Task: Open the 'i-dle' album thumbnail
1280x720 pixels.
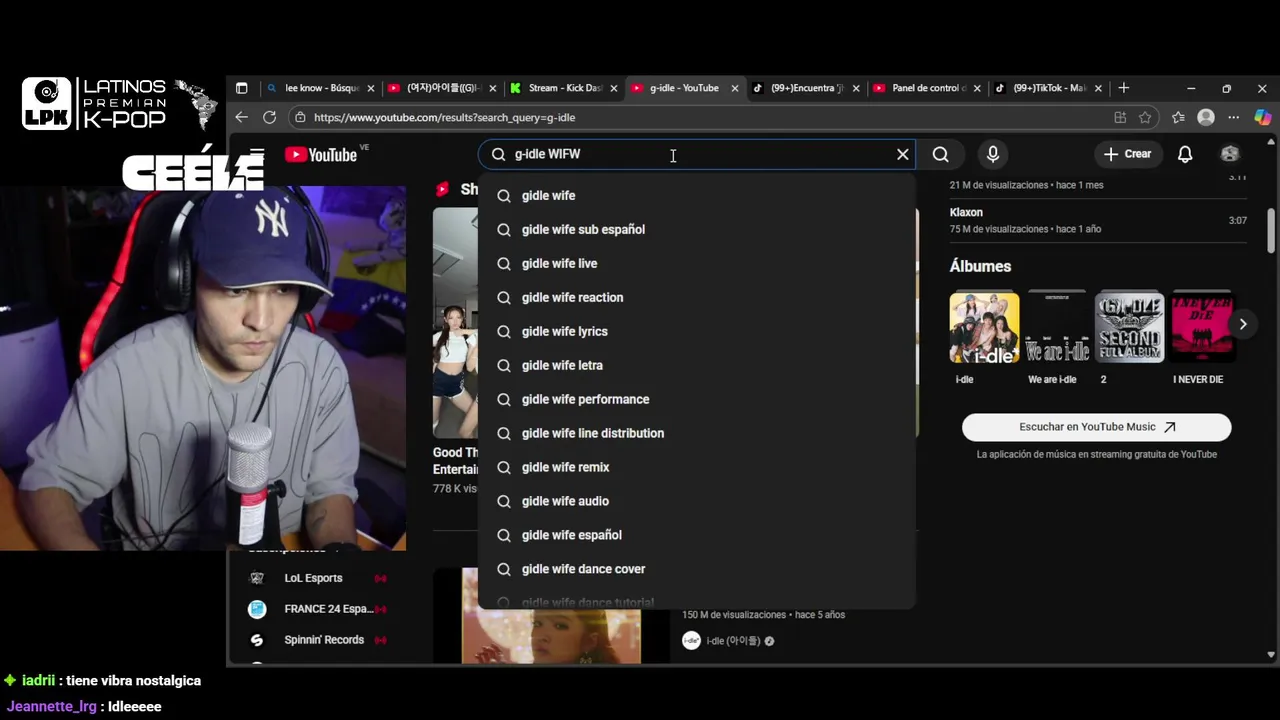Action: point(984,327)
